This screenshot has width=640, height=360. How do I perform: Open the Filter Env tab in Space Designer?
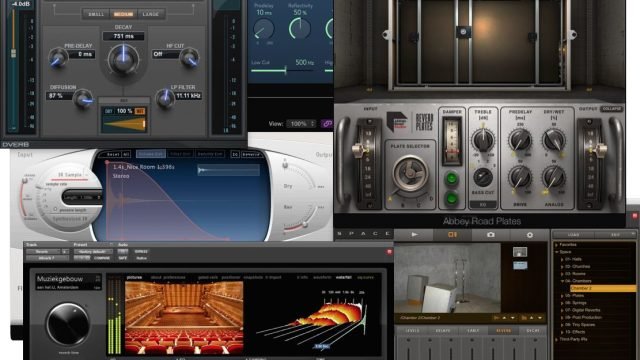coord(180,154)
